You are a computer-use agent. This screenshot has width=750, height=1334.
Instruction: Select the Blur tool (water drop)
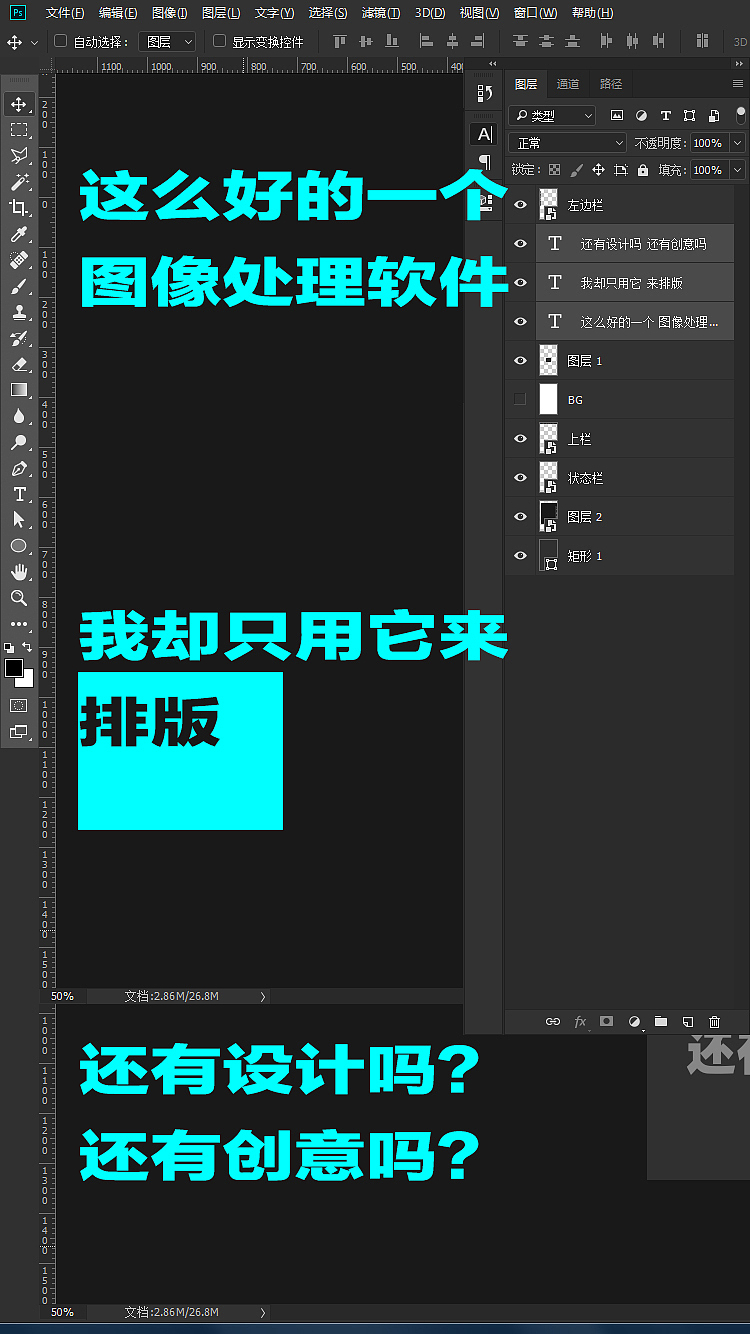click(19, 416)
